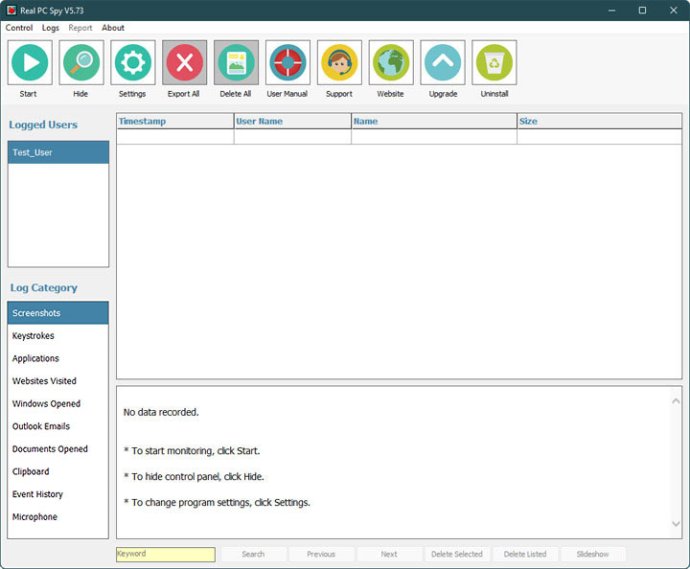Image resolution: width=690 pixels, height=569 pixels.
Task: Open the Control menu
Action: tap(19, 28)
